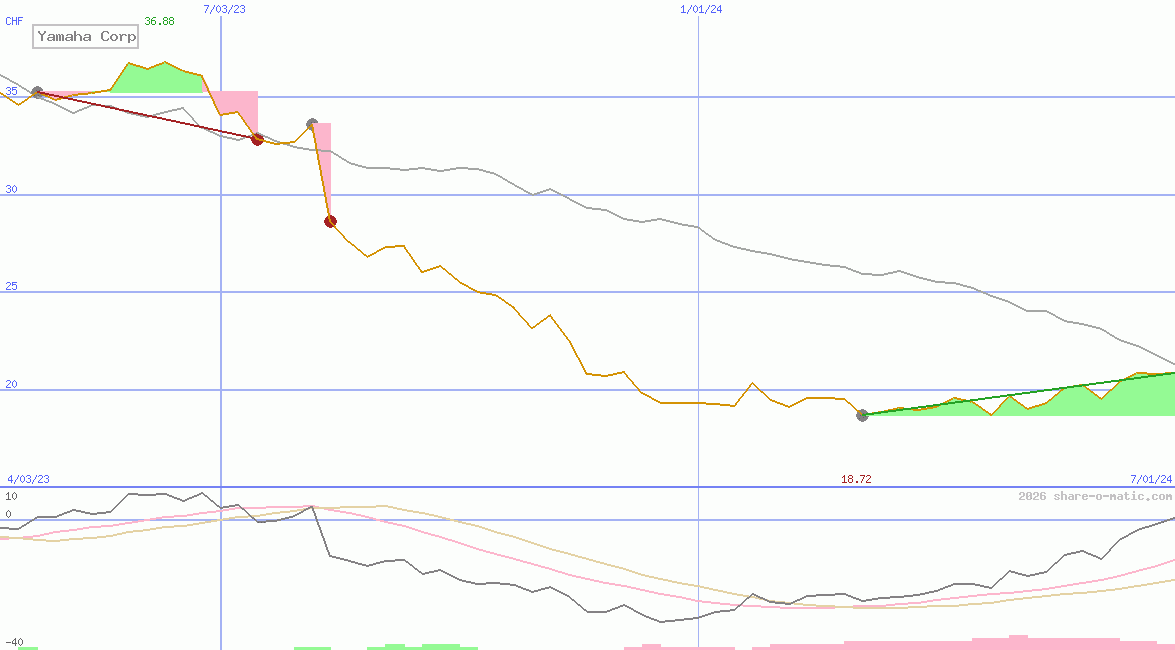1175x650 pixels.
Task: Click the 7/01/24 end date label
Action: 1151,480
